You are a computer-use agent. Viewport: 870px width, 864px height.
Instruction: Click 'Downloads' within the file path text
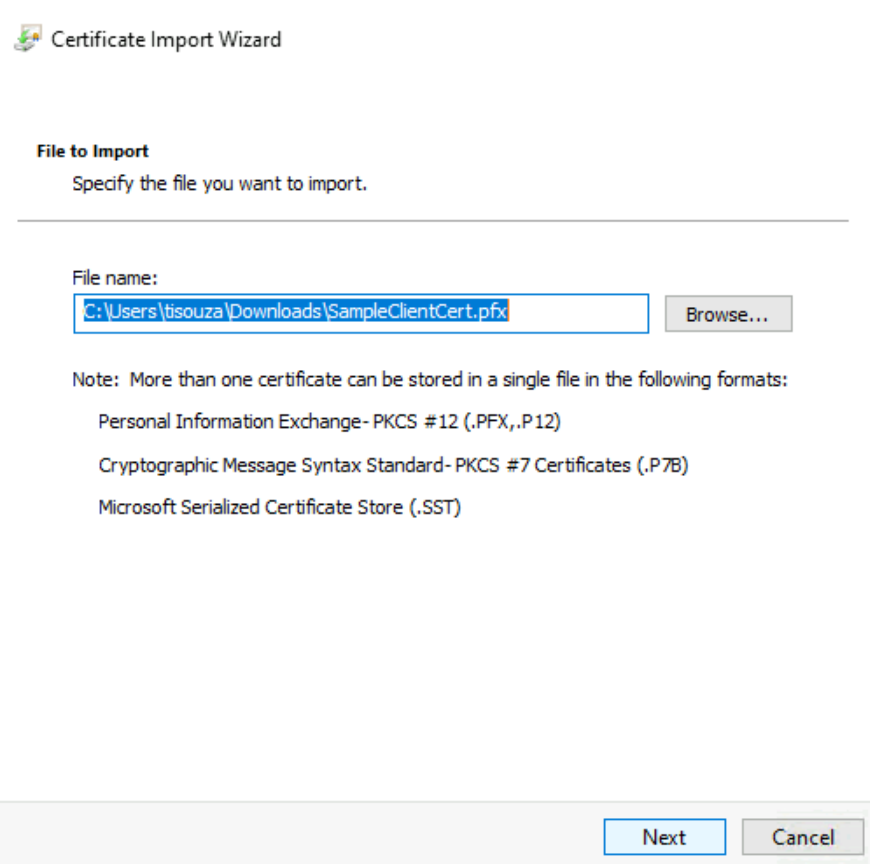click(x=276, y=311)
